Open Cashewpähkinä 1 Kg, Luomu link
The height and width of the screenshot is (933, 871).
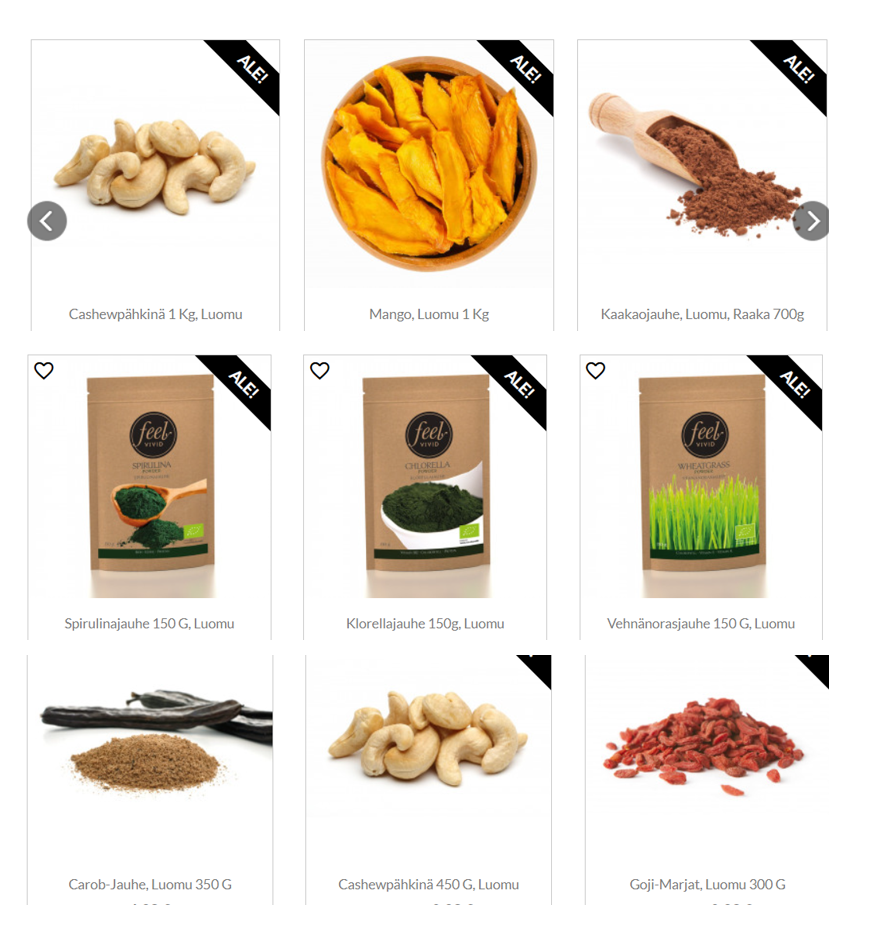[155, 314]
